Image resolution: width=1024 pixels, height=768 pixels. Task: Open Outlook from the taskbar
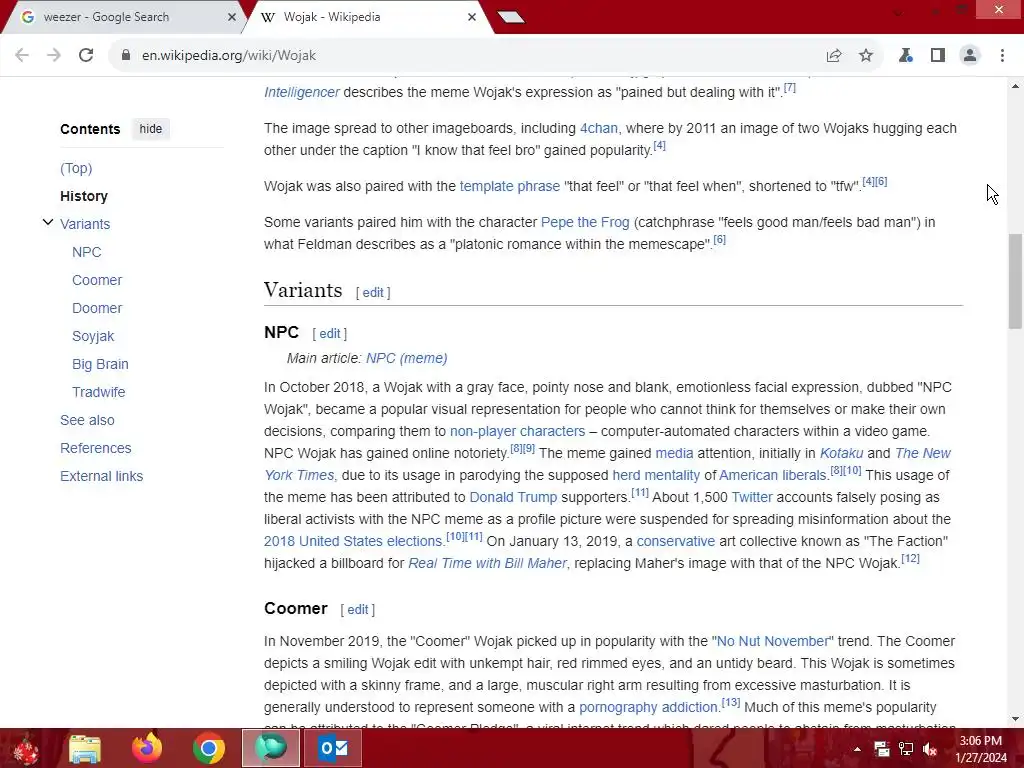(333, 748)
